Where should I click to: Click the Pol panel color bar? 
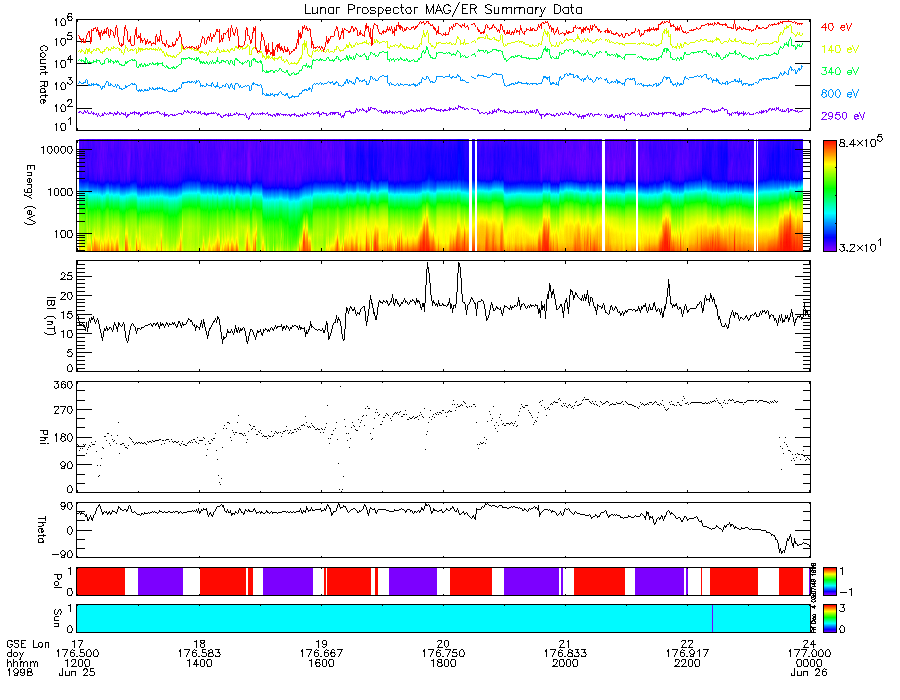click(x=829, y=581)
